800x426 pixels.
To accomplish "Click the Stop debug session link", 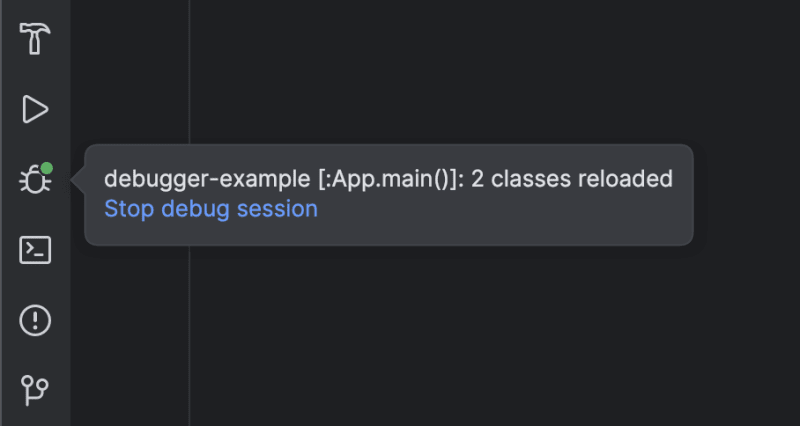I will 211,209.
